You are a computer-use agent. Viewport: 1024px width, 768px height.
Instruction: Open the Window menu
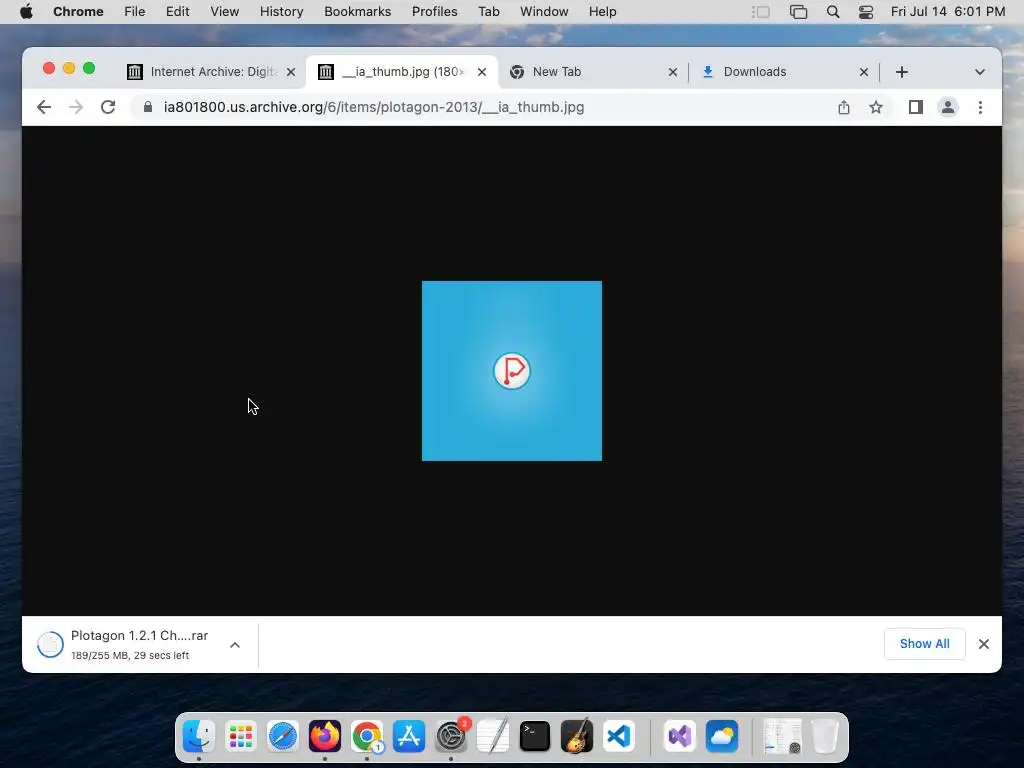pos(544,12)
